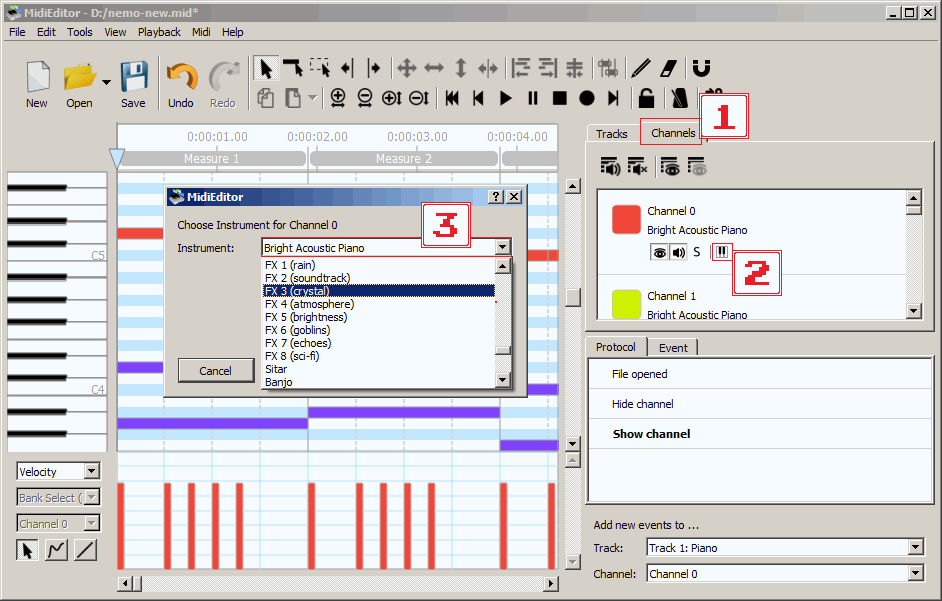The height and width of the screenshot is (601, 942).
Task: Zoom out vertically
Action: [x=419, y=98]
